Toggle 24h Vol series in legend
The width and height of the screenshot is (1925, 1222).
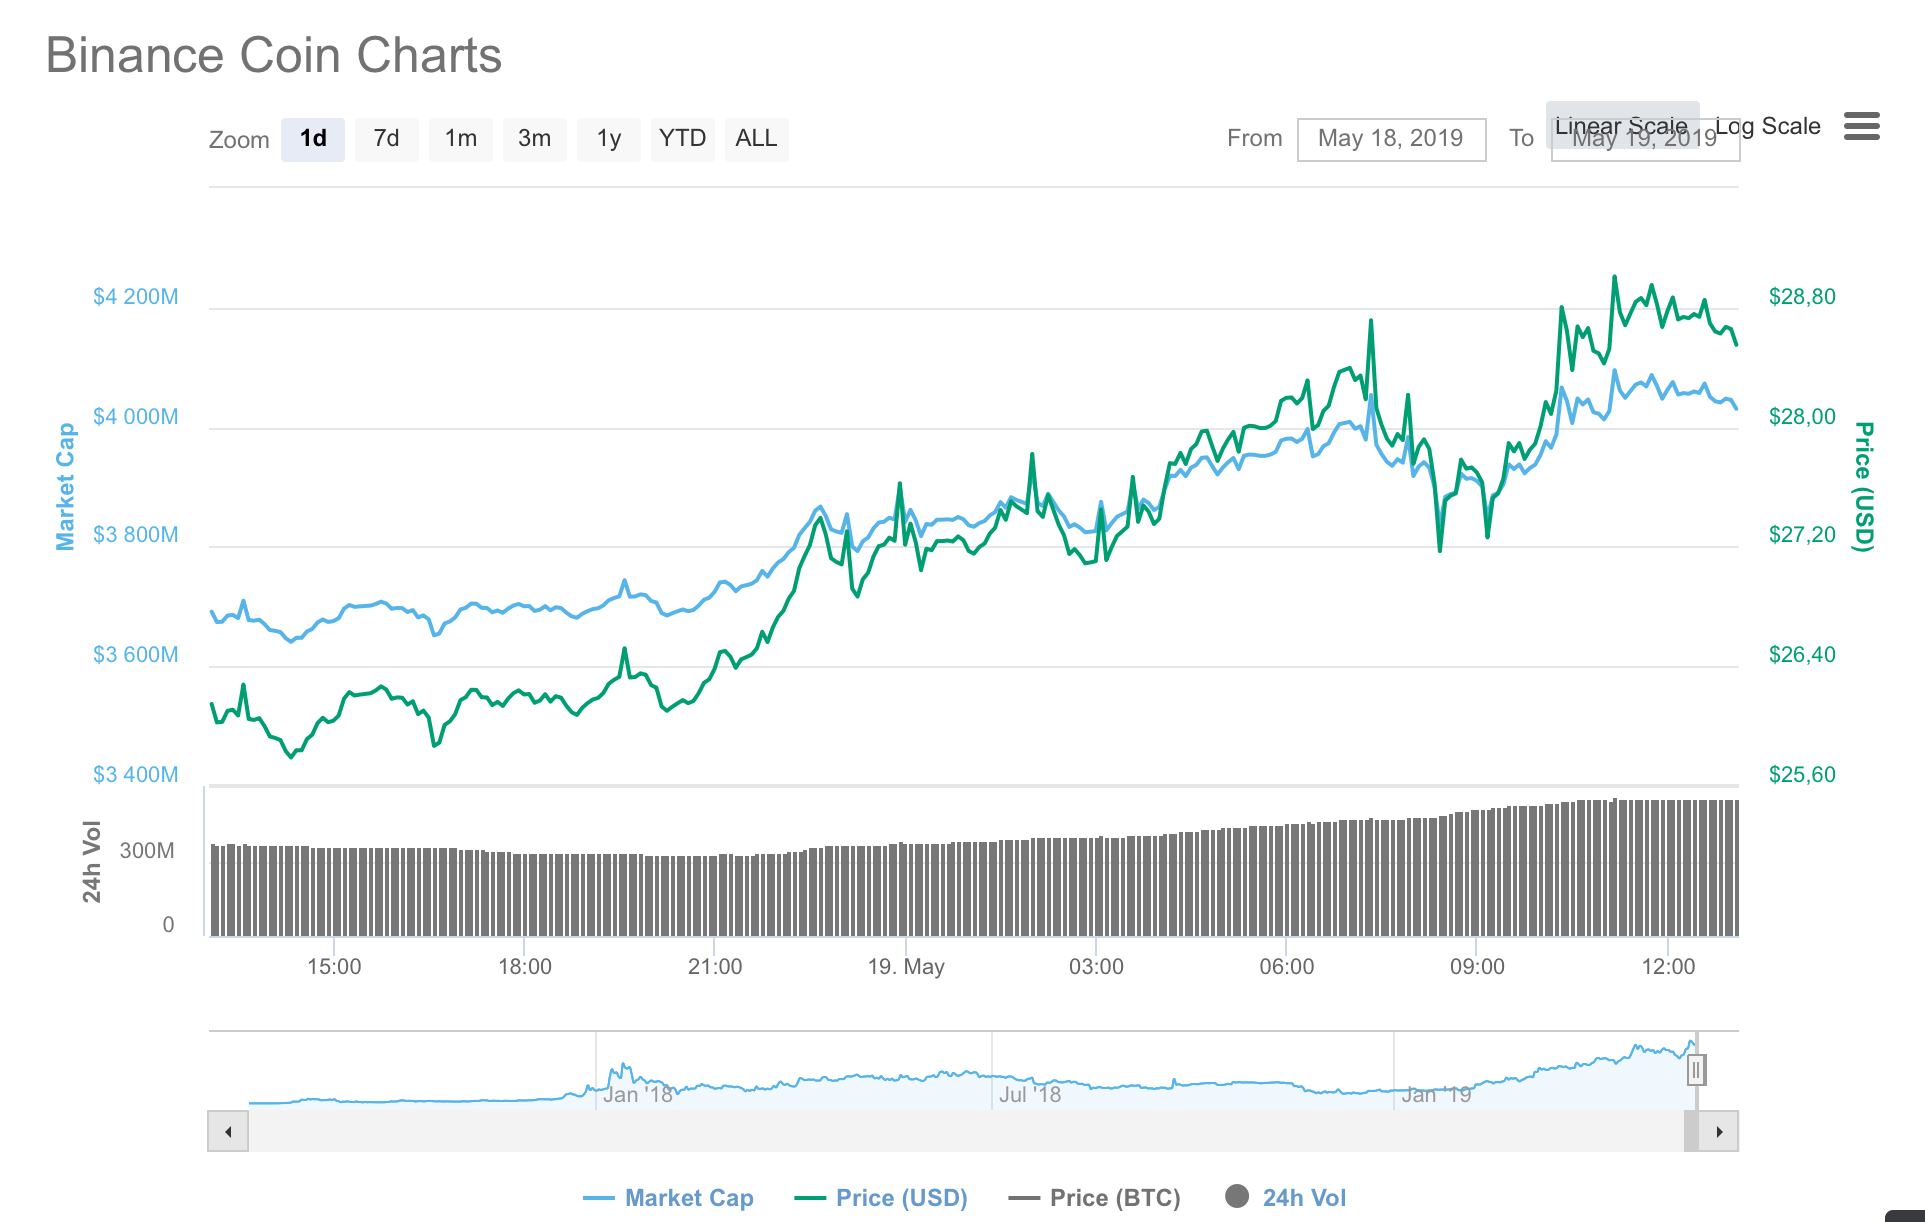pyautogui.click(x=1286, y=1197)
